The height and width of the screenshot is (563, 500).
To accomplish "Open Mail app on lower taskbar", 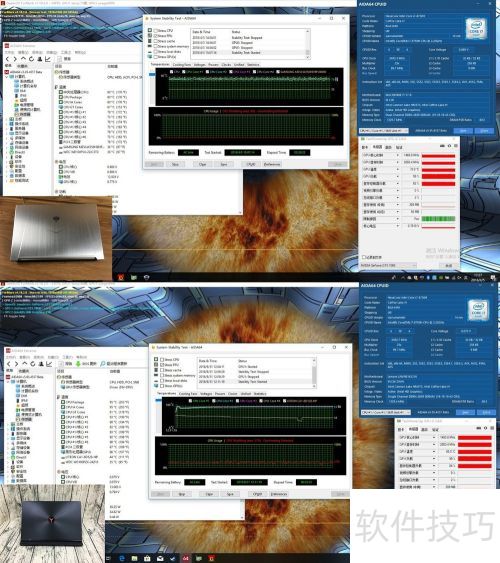I will point(160,558).
